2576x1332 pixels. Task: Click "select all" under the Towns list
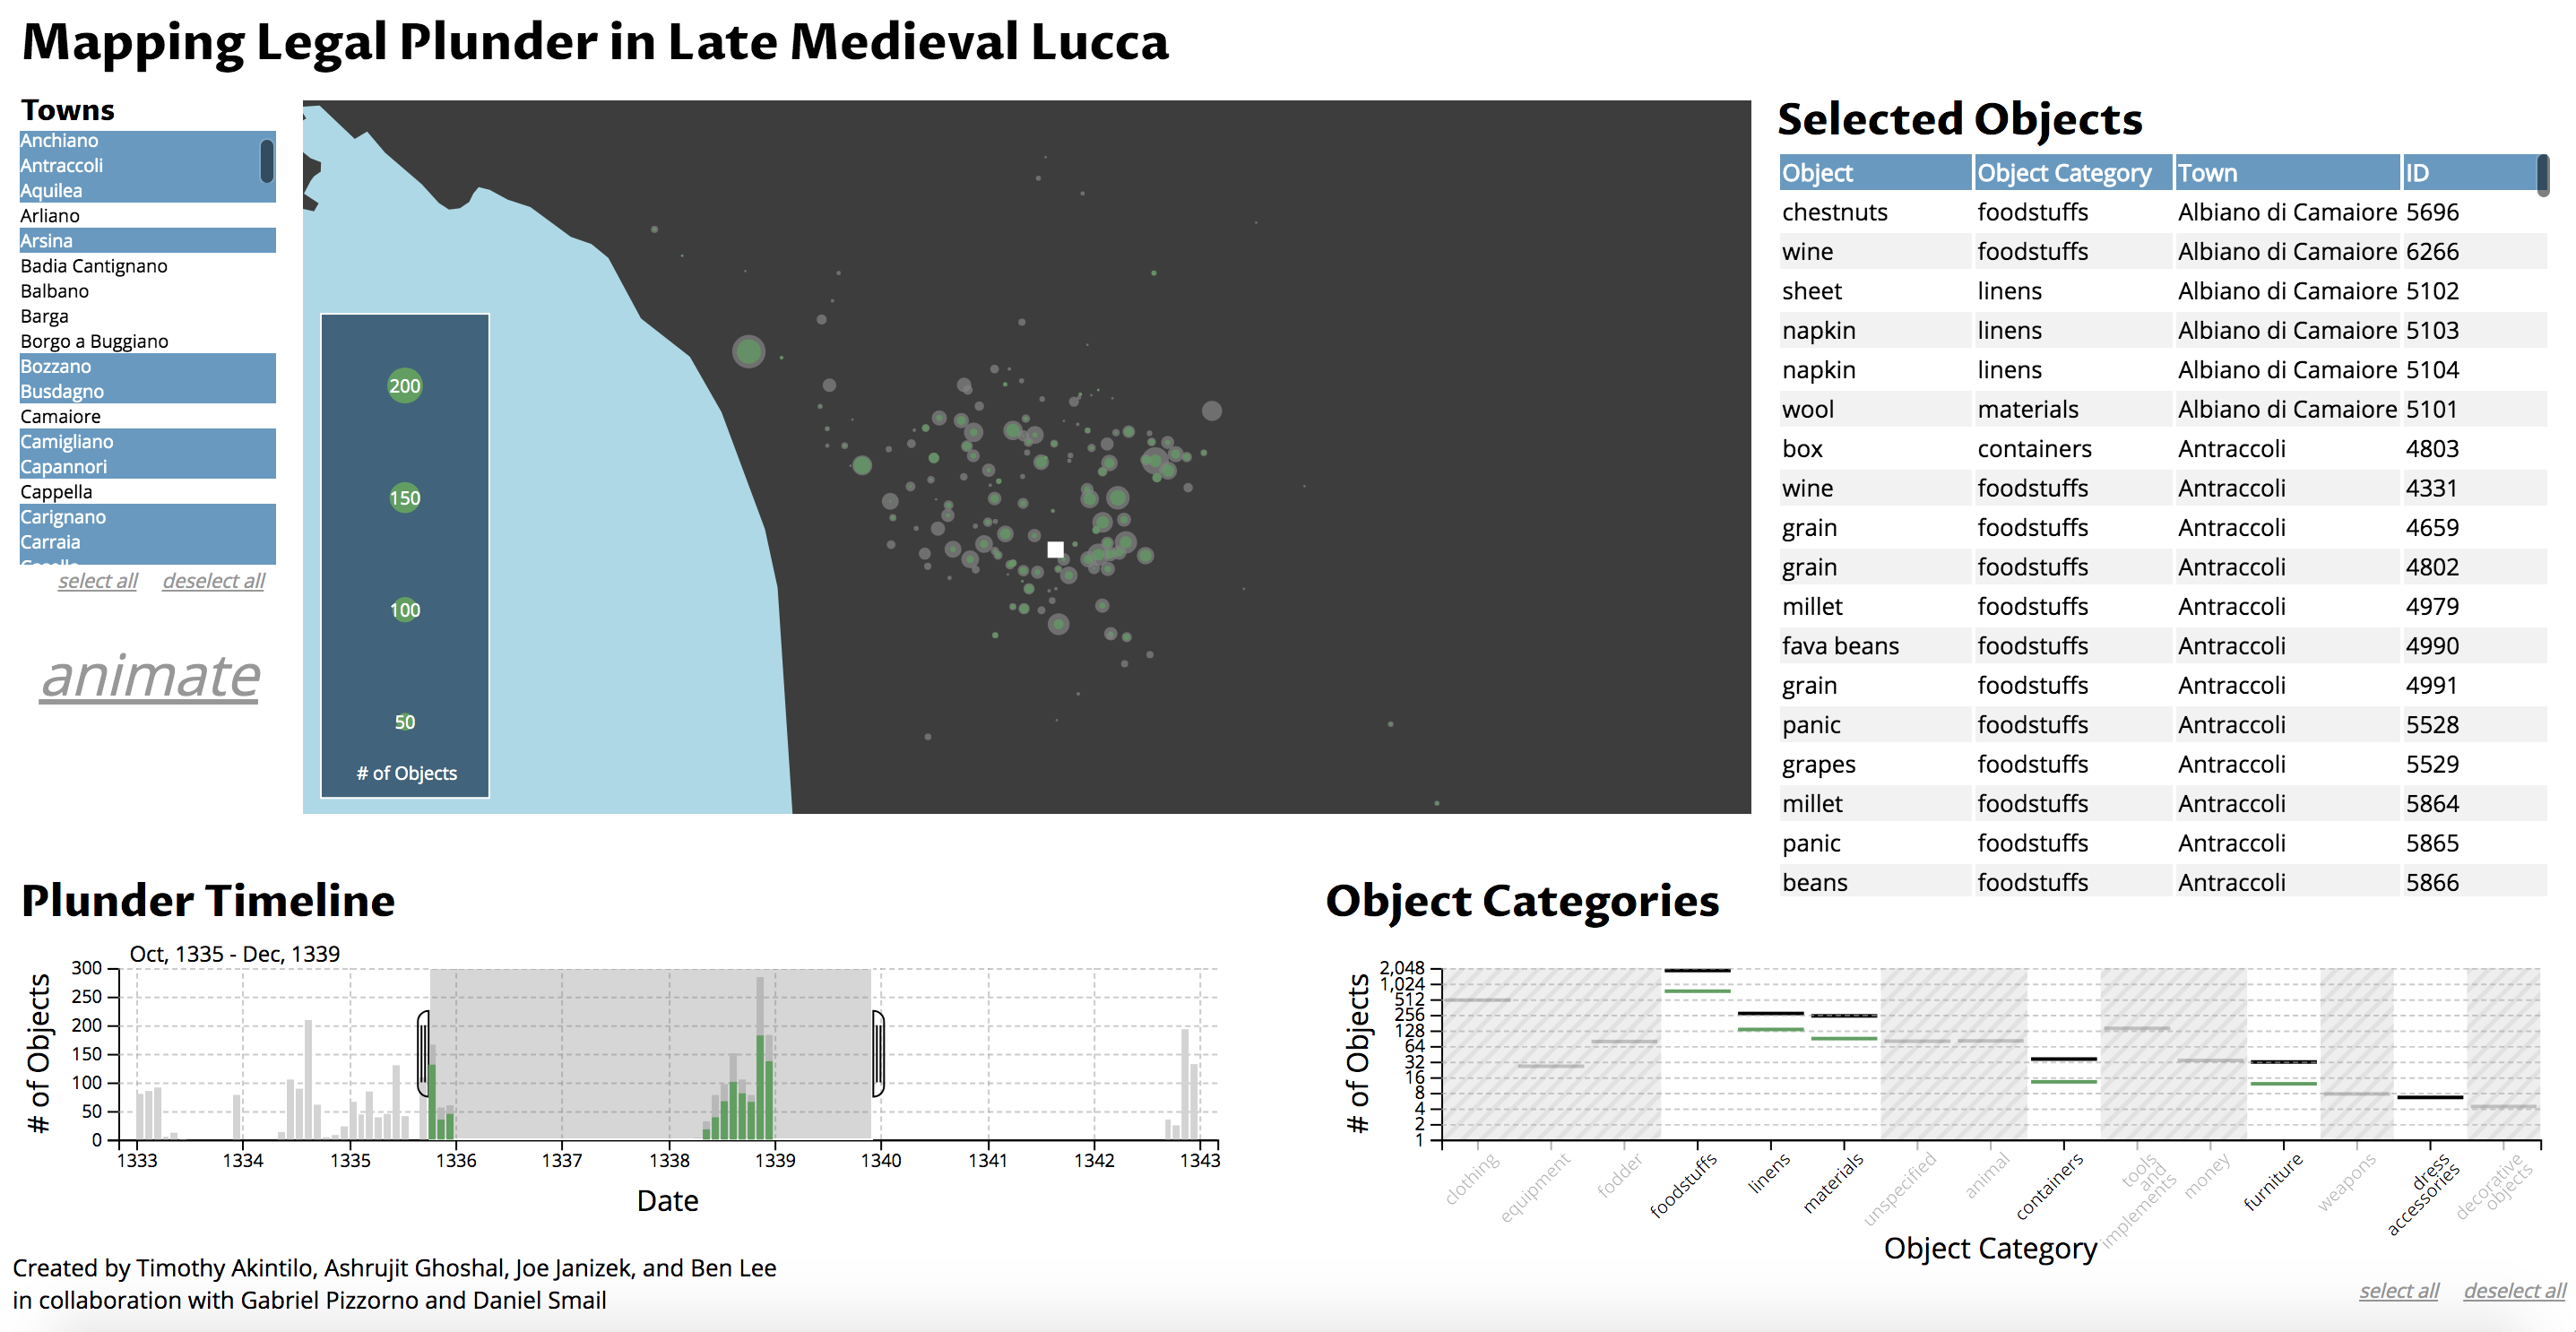(96, 581)
